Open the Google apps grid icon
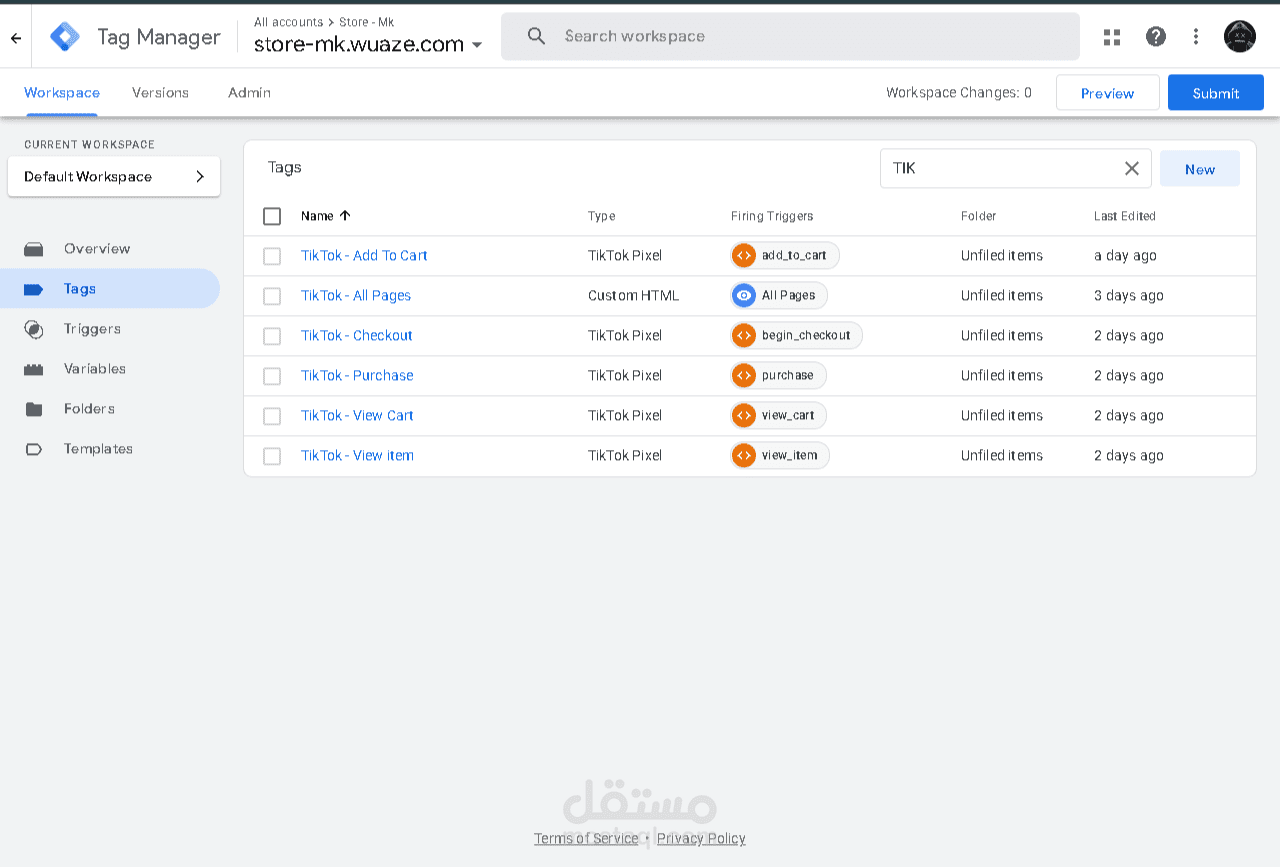1280x867 pixels. 1112,37
